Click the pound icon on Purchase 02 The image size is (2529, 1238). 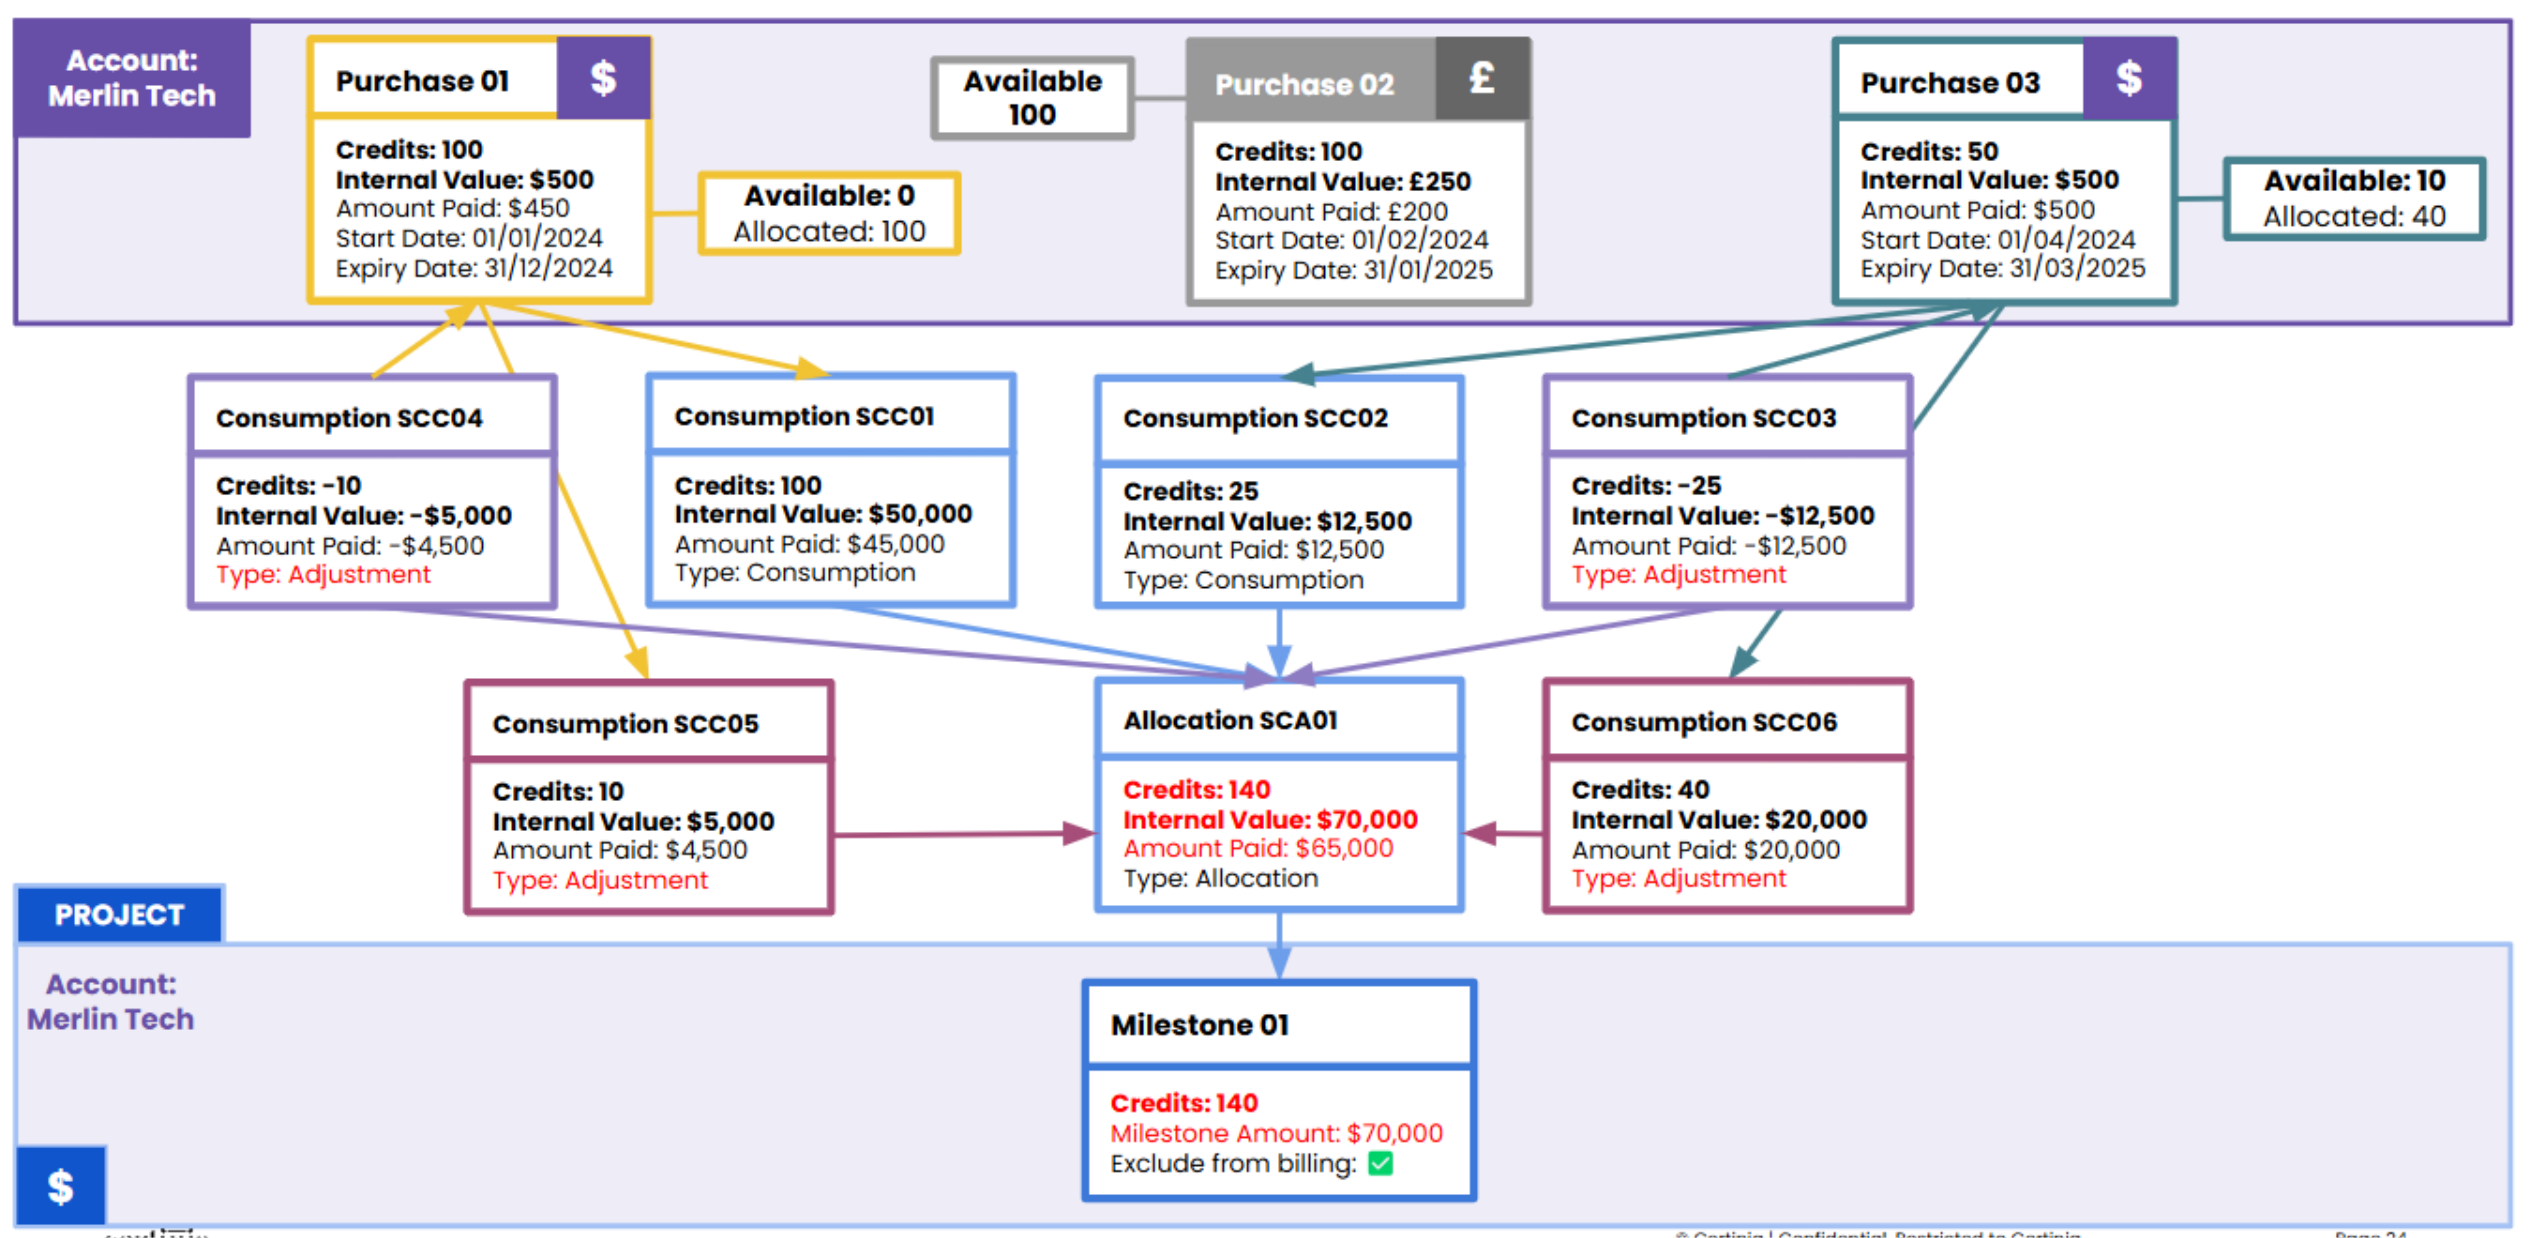(1482, 78)
